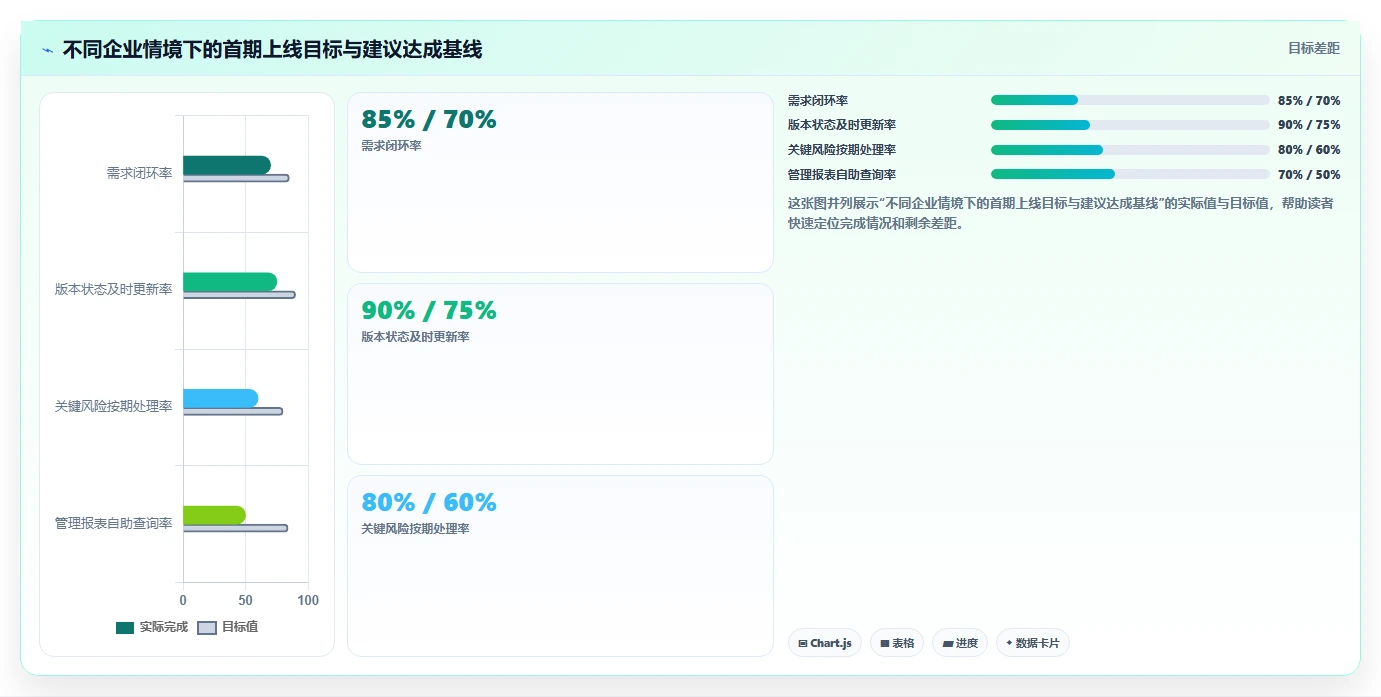Click the gray target bar for 管理报表自助查询率

click(x=235, y=528)
